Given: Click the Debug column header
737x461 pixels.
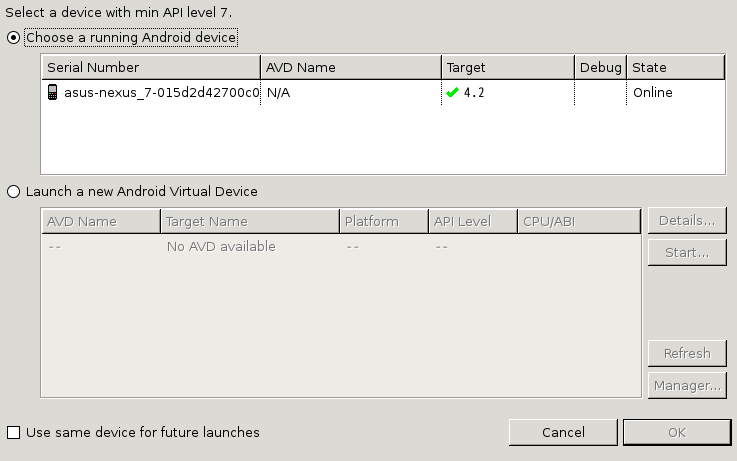Looking at the screenshot, I should click(600, 67).
